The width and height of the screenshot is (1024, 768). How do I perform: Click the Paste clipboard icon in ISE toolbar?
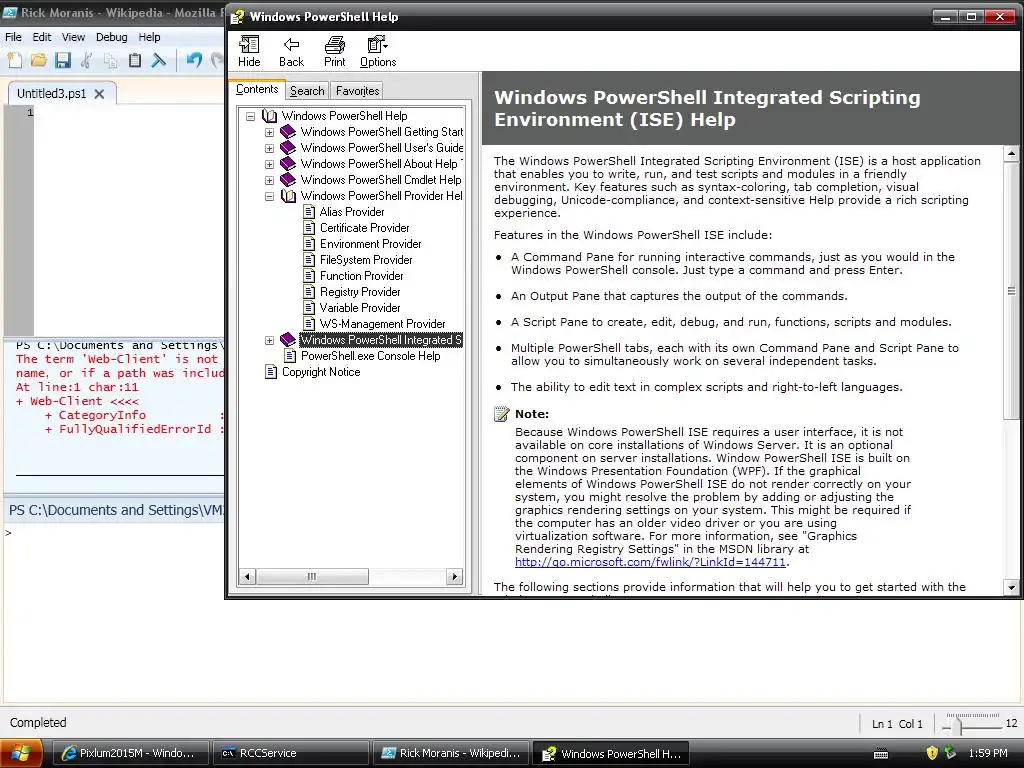pyautogui.click(x=135, y=61)
